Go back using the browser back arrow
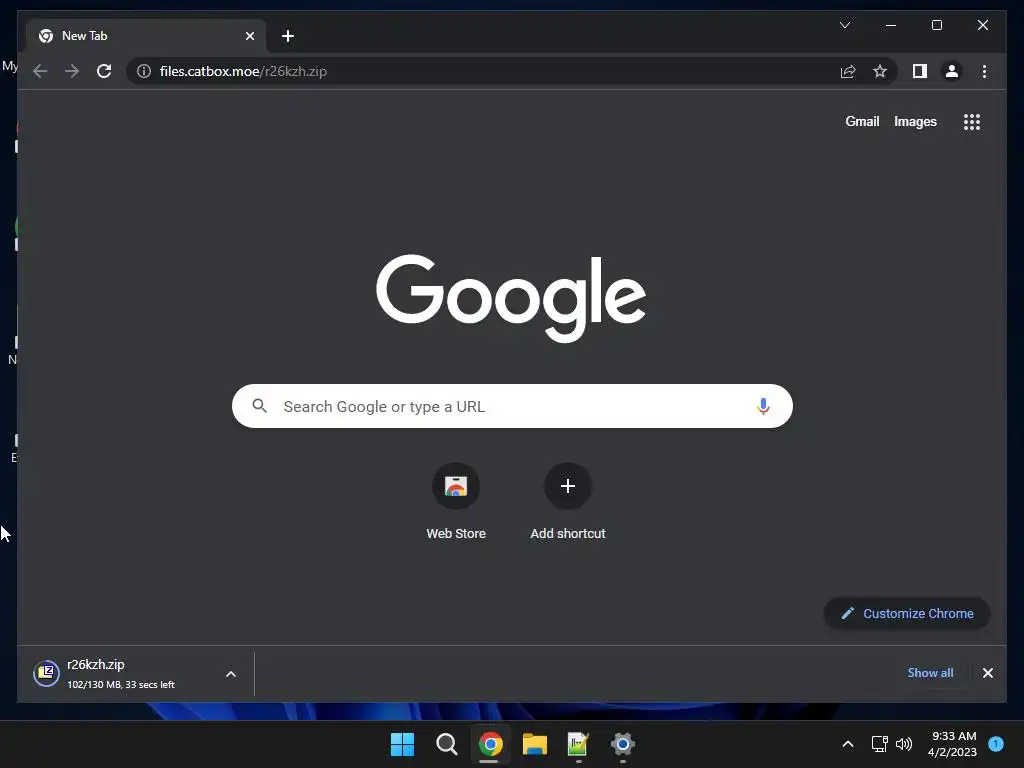The width and height of the screenshot is (1024, 768). pyautogui.click(x=40, y=71)
